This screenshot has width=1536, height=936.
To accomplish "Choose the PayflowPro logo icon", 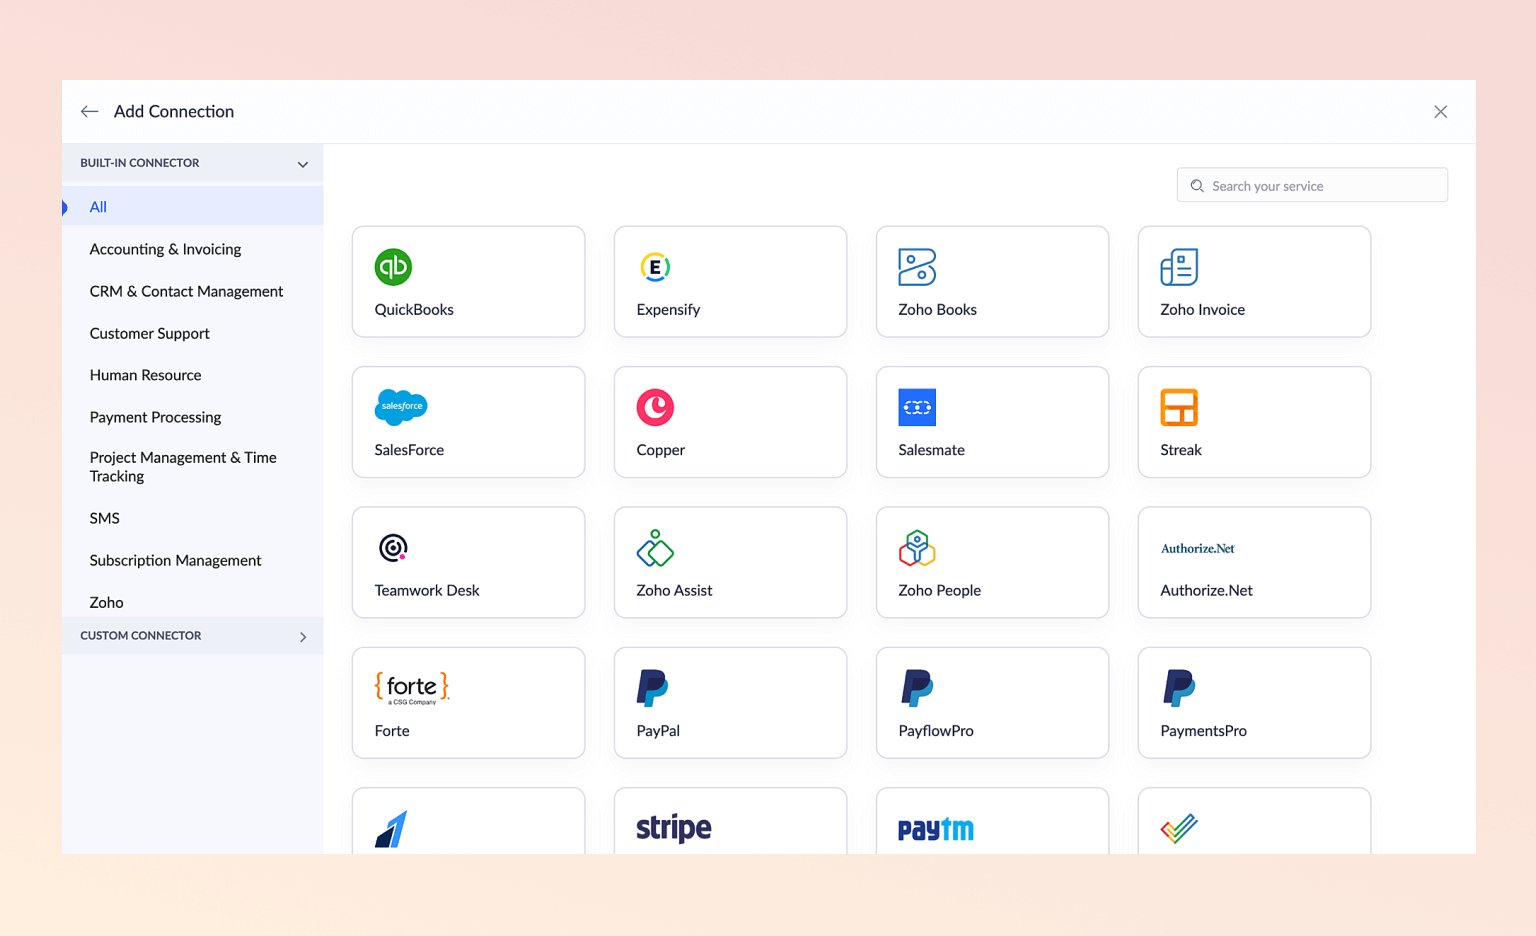I will coord(916,688).
